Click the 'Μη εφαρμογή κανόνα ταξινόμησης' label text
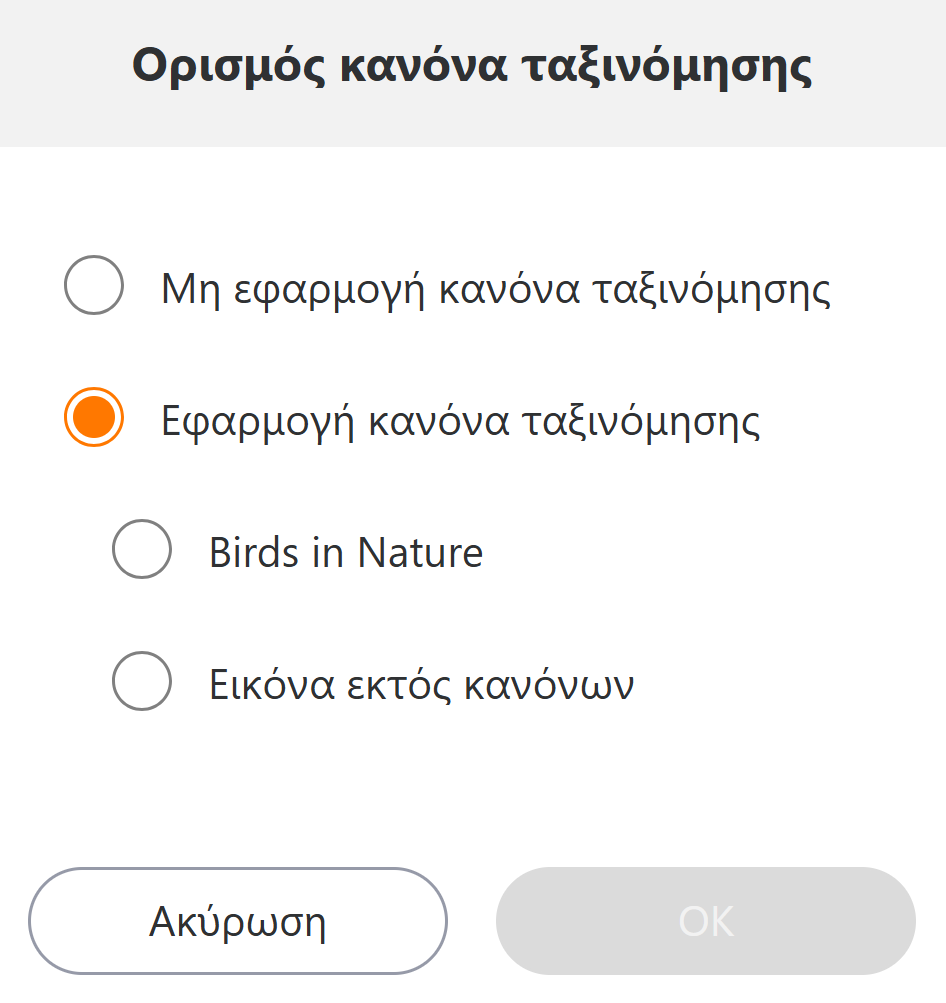Viewport: 946px width, 1003px height. pos(496,289)
